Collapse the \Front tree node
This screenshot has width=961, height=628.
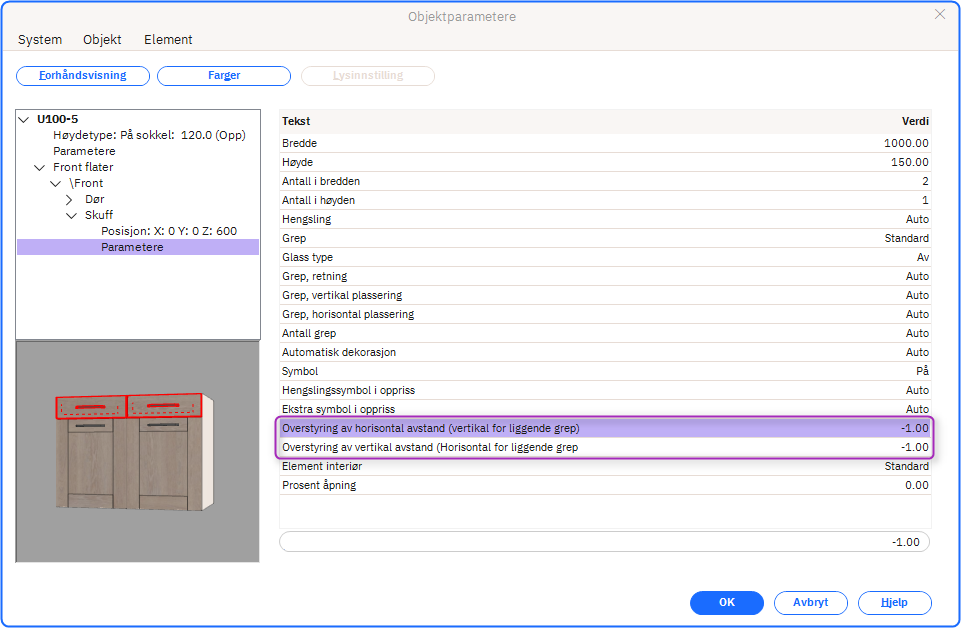pyautogui.click(x=56, y=183)
